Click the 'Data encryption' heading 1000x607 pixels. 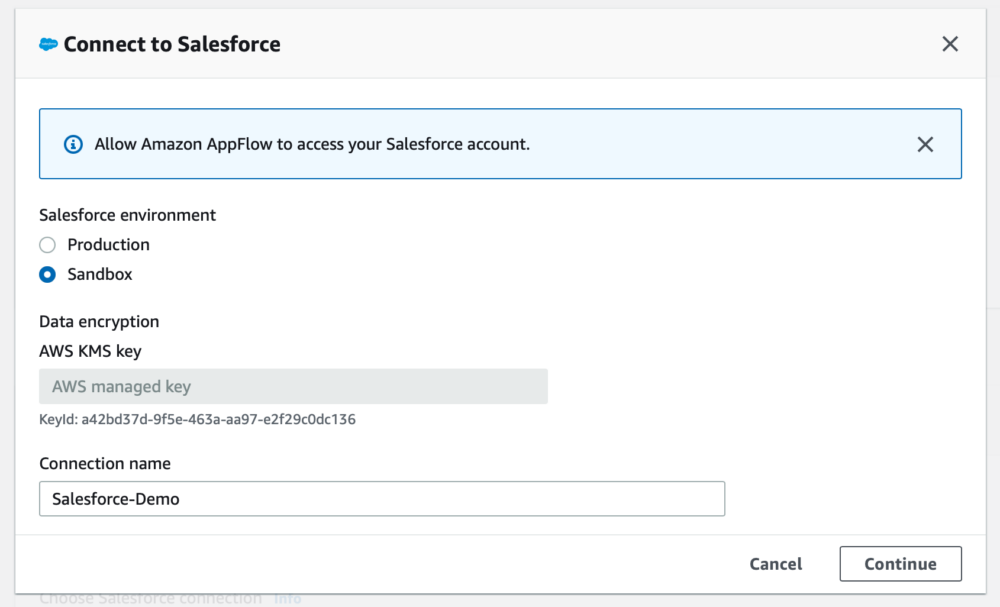tap(99, 321)
